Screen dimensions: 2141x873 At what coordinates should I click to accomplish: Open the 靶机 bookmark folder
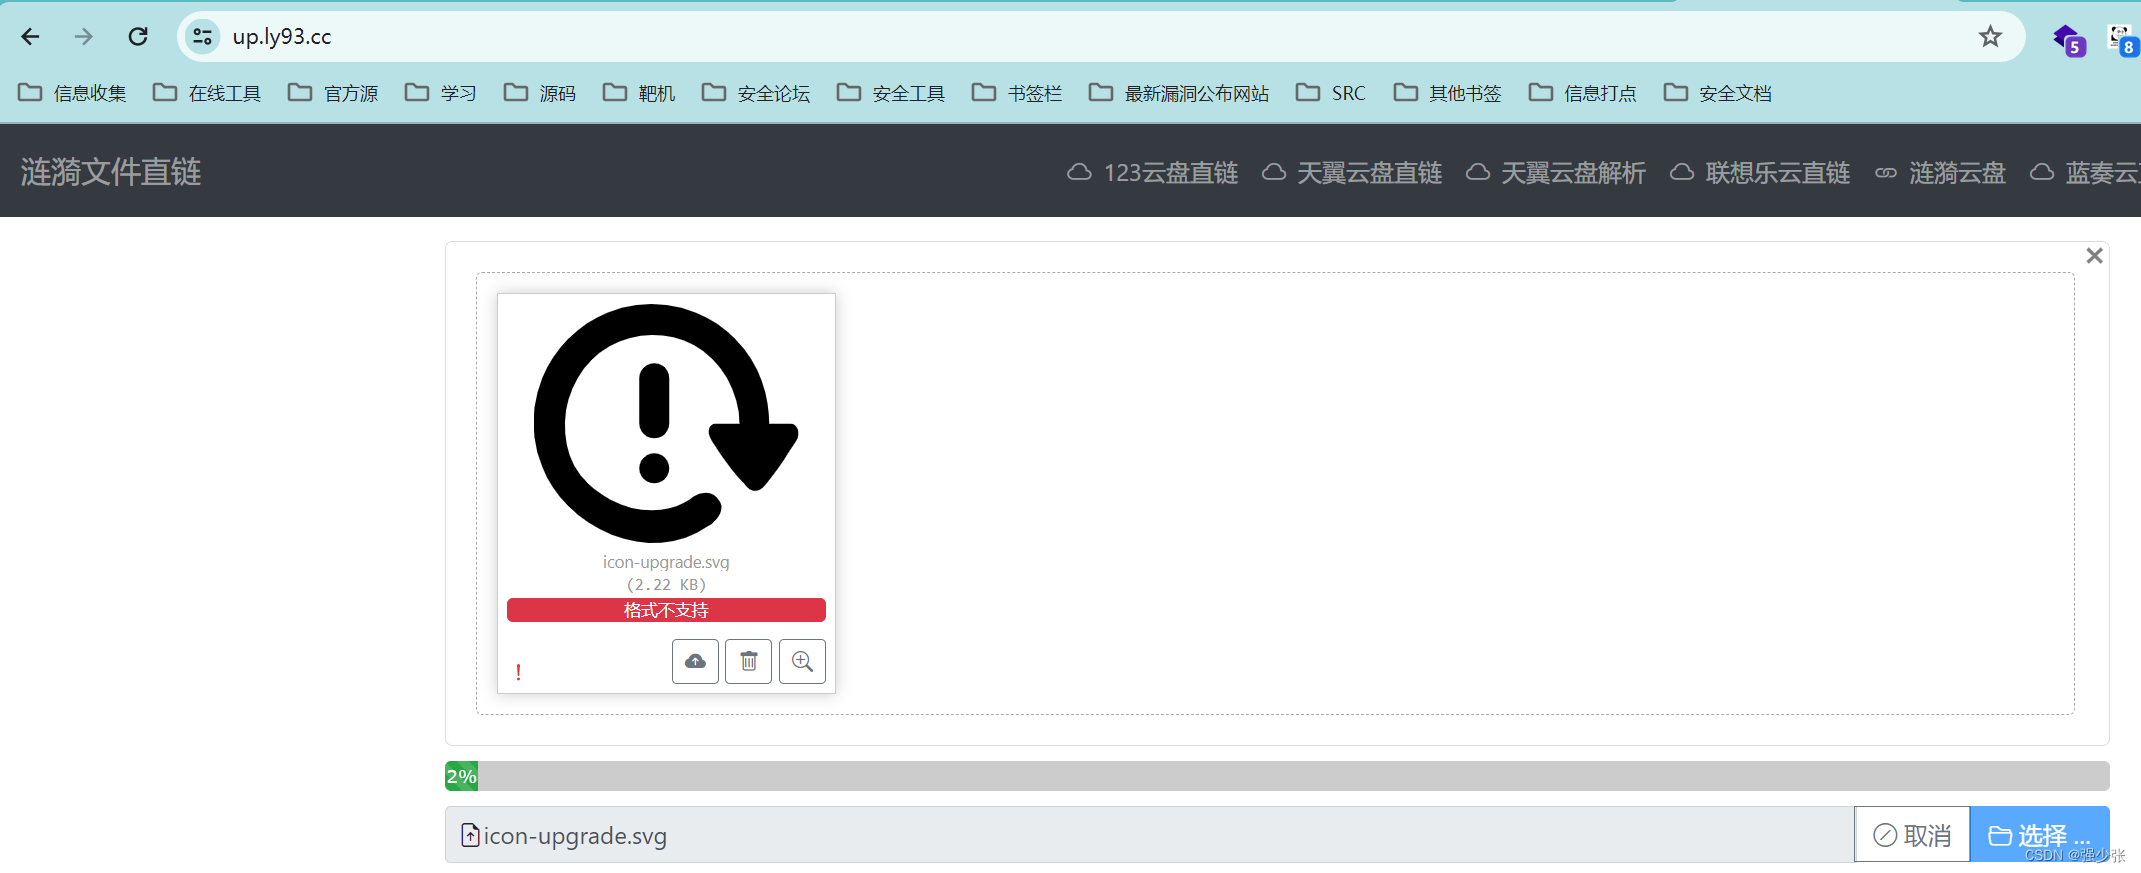[639, 93]
